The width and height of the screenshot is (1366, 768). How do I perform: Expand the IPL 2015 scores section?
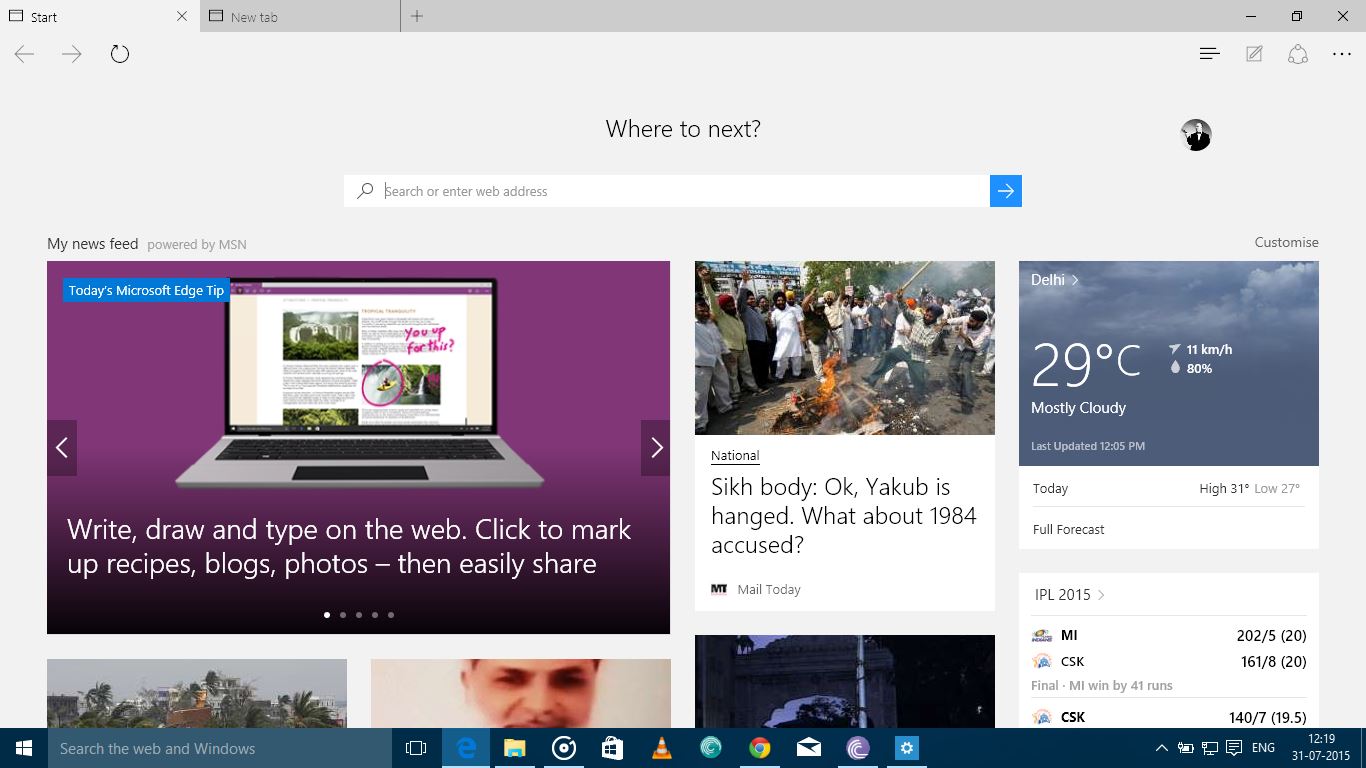coord(1100,594)
